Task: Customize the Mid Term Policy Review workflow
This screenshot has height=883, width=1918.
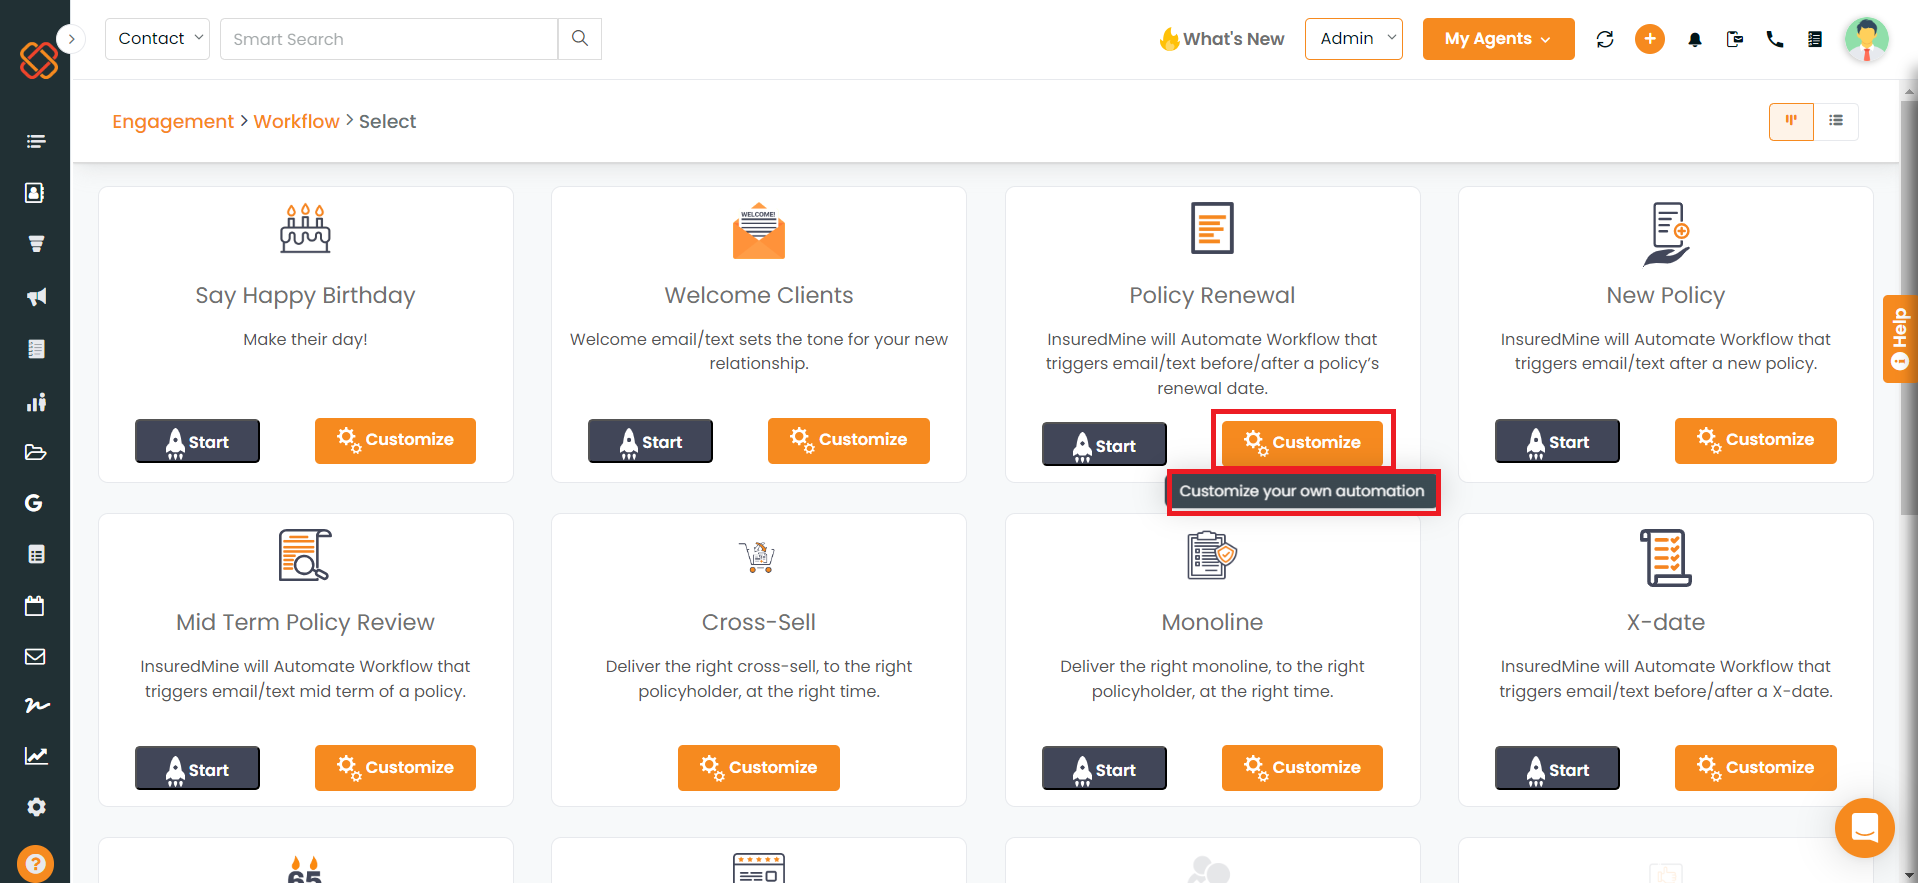Action: [x=395, y=768]
